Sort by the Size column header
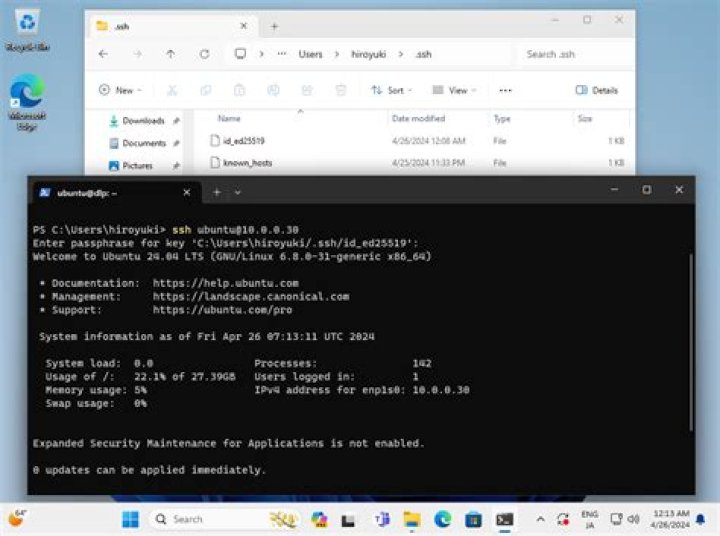 point(585,118)
